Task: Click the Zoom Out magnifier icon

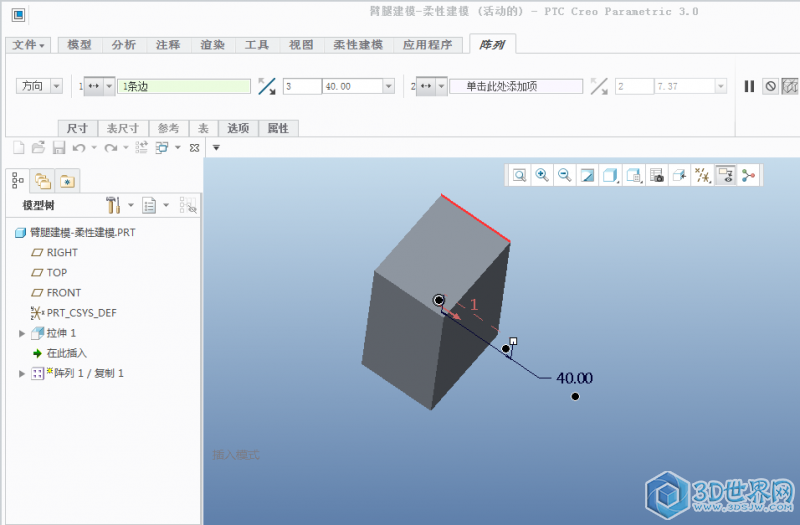Action: (564, 176)
